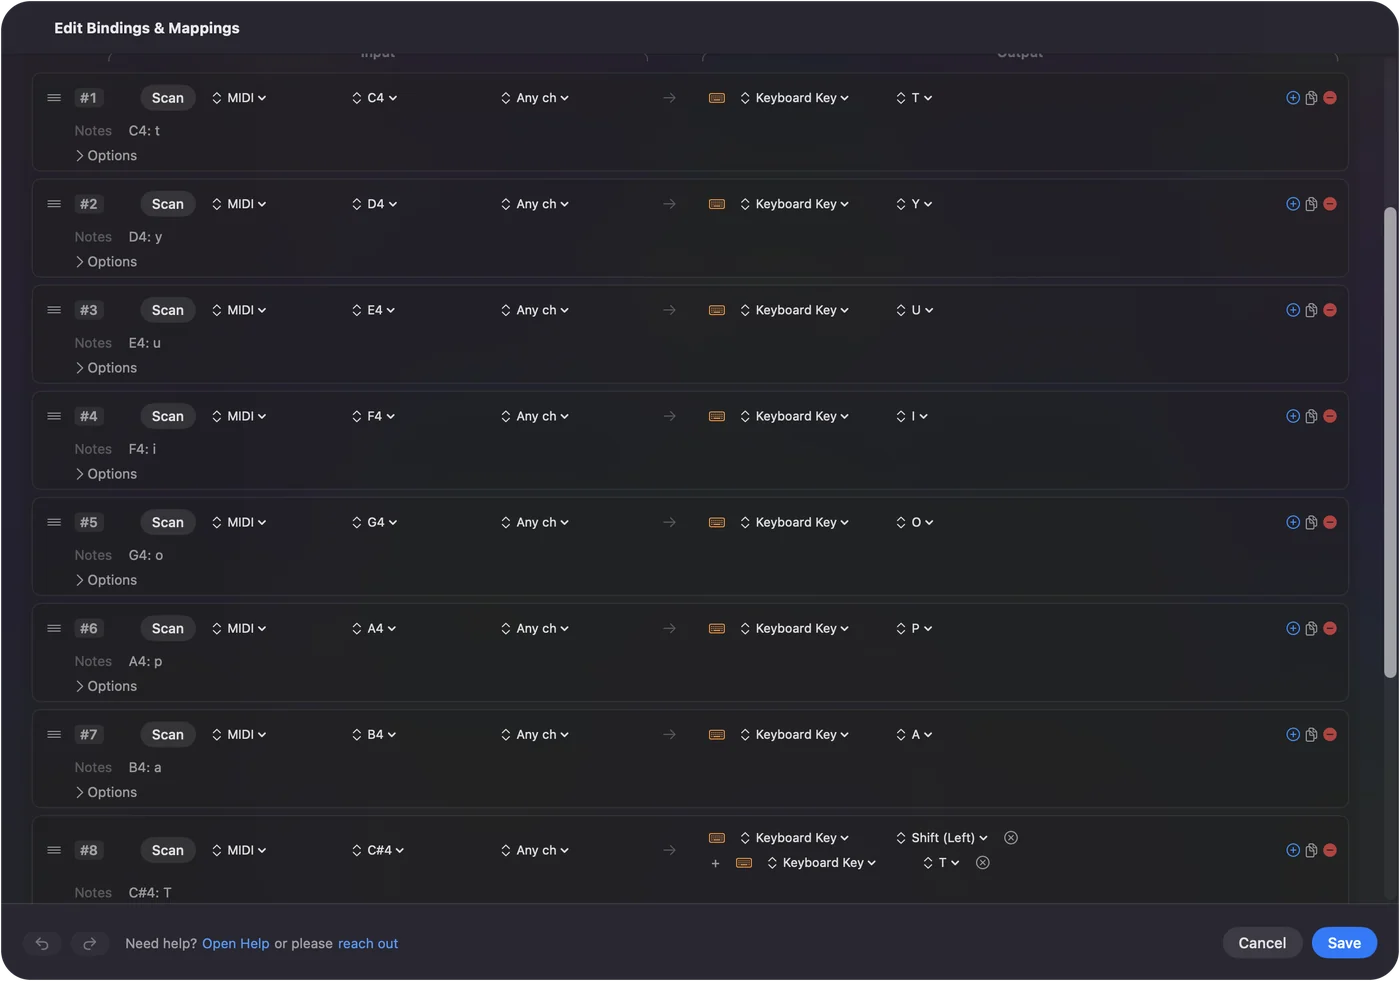Follow the reach out link
Screen dimensions: 1400x981
pyautogui.click(x=368, y=944)
